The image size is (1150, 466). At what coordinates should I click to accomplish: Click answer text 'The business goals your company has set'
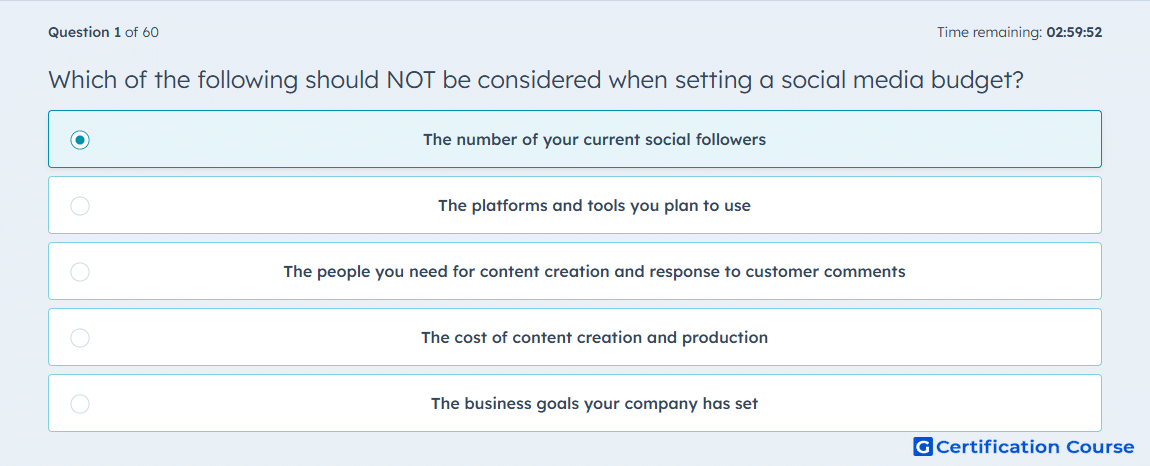[594, 404]
